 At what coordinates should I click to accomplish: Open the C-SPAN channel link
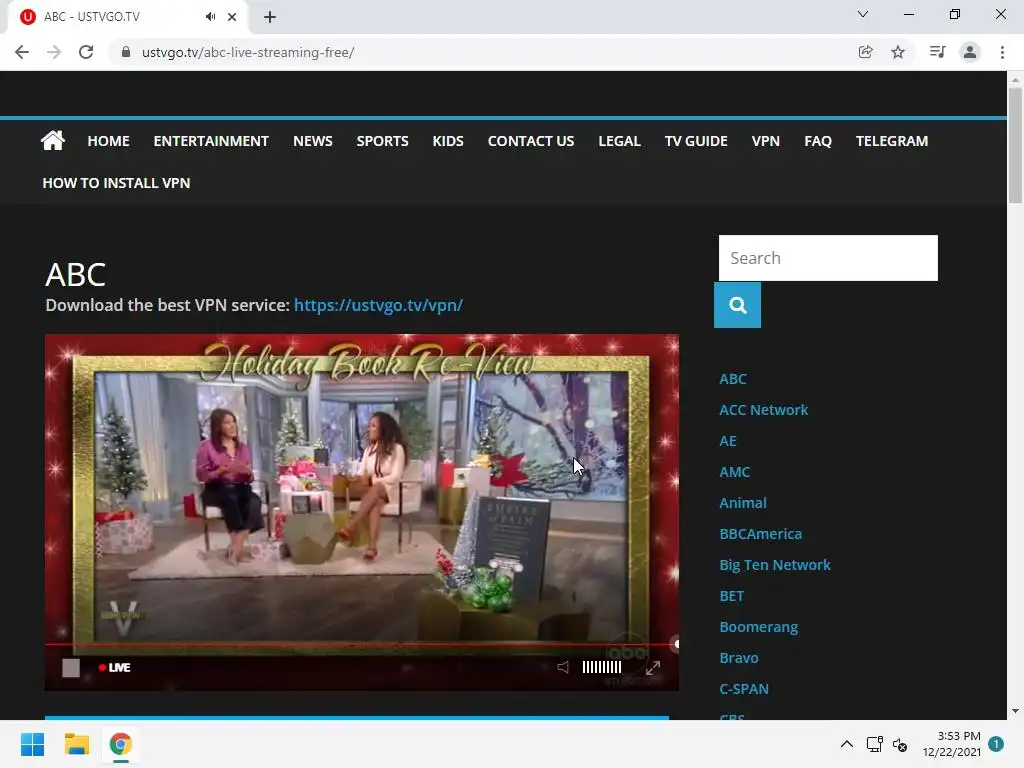coord(744,689)
